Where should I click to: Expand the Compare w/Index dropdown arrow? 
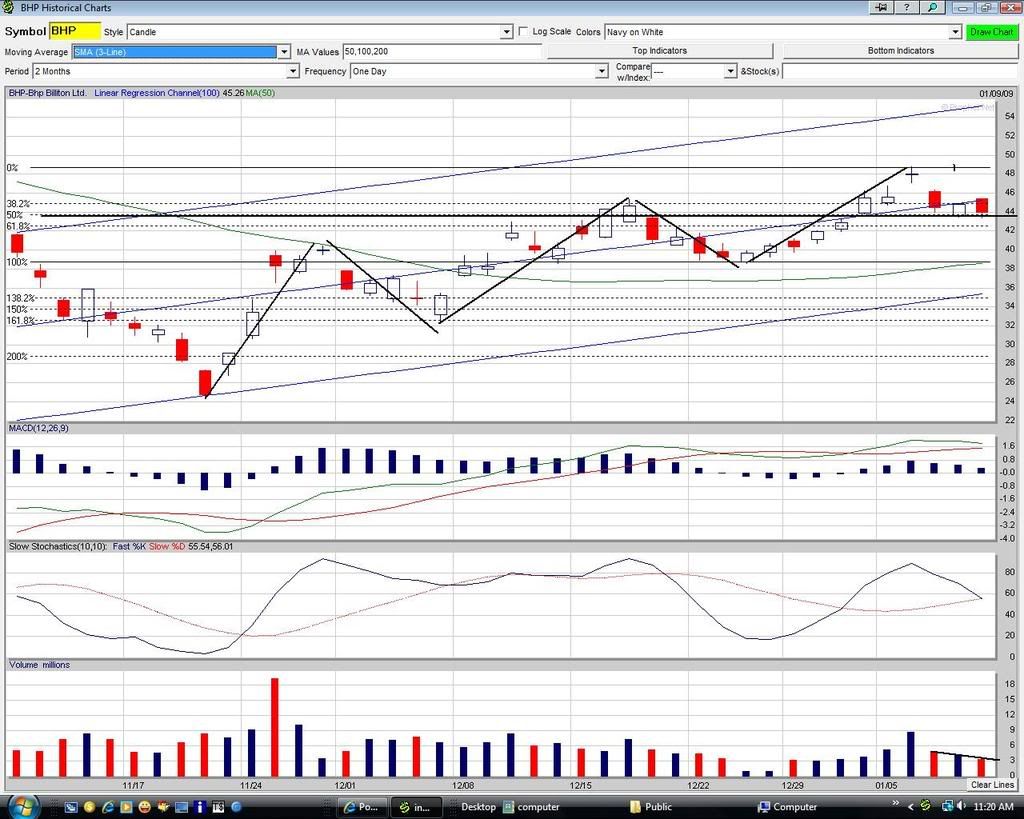731,71
